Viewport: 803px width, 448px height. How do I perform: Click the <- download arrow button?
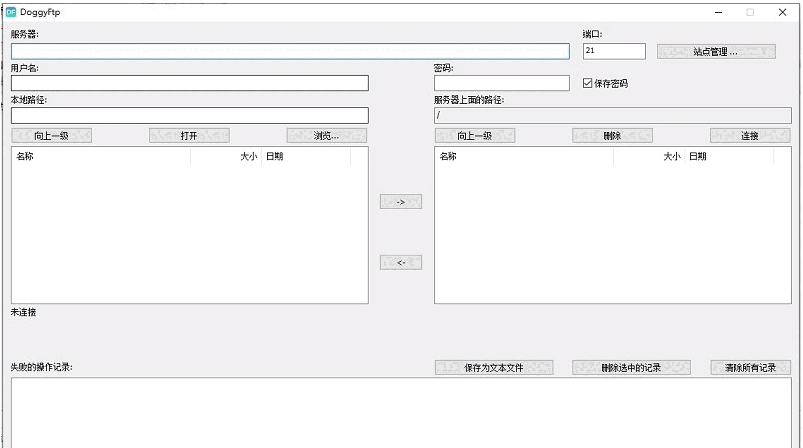point(401,263)
